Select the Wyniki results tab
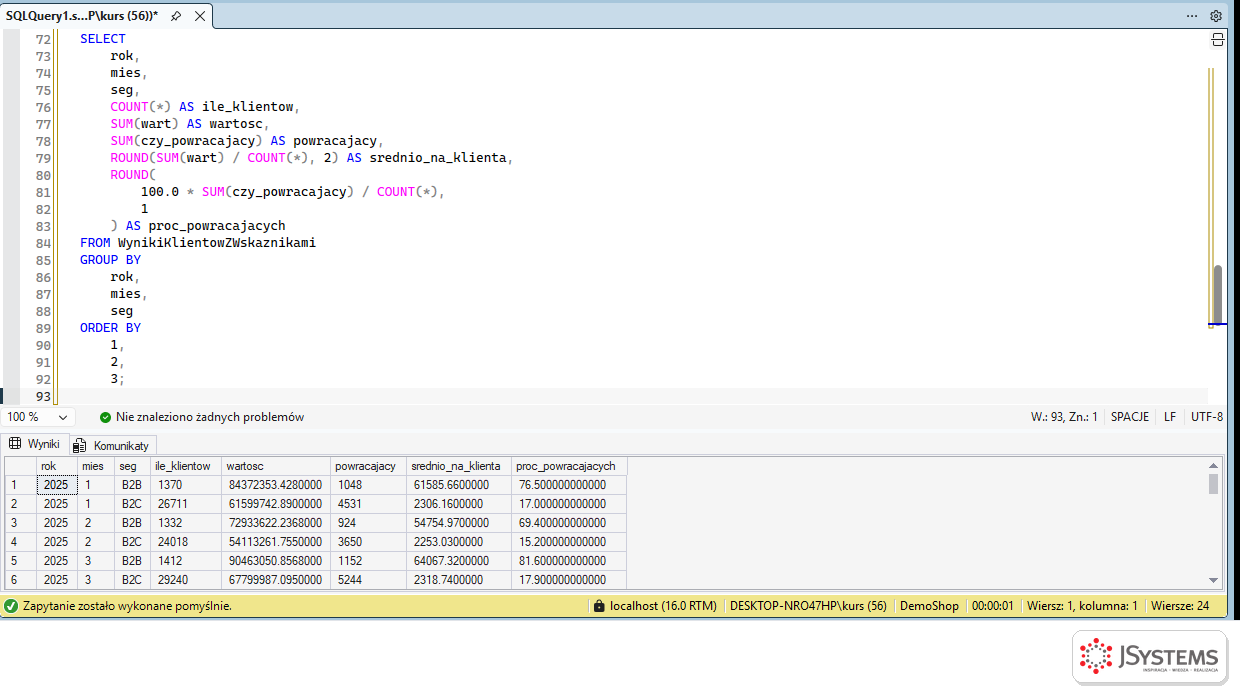 [x=35, y=444]
